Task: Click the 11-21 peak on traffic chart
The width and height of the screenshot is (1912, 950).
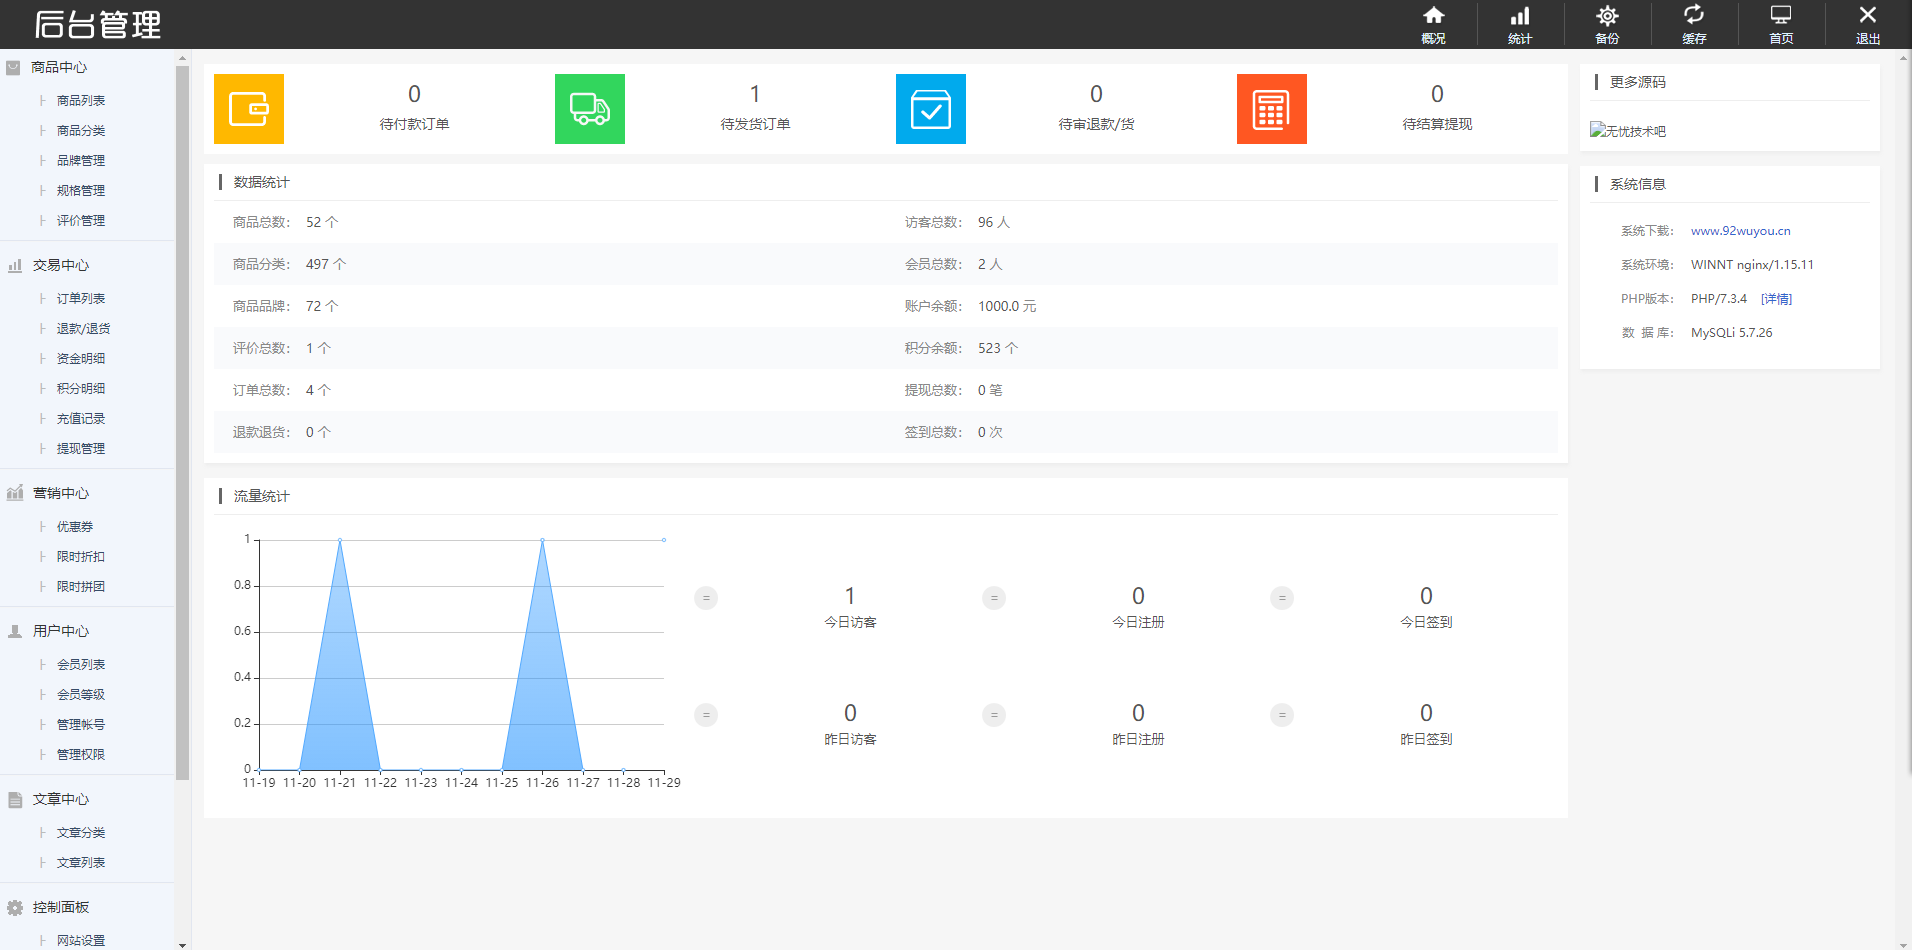Action: 340,541
